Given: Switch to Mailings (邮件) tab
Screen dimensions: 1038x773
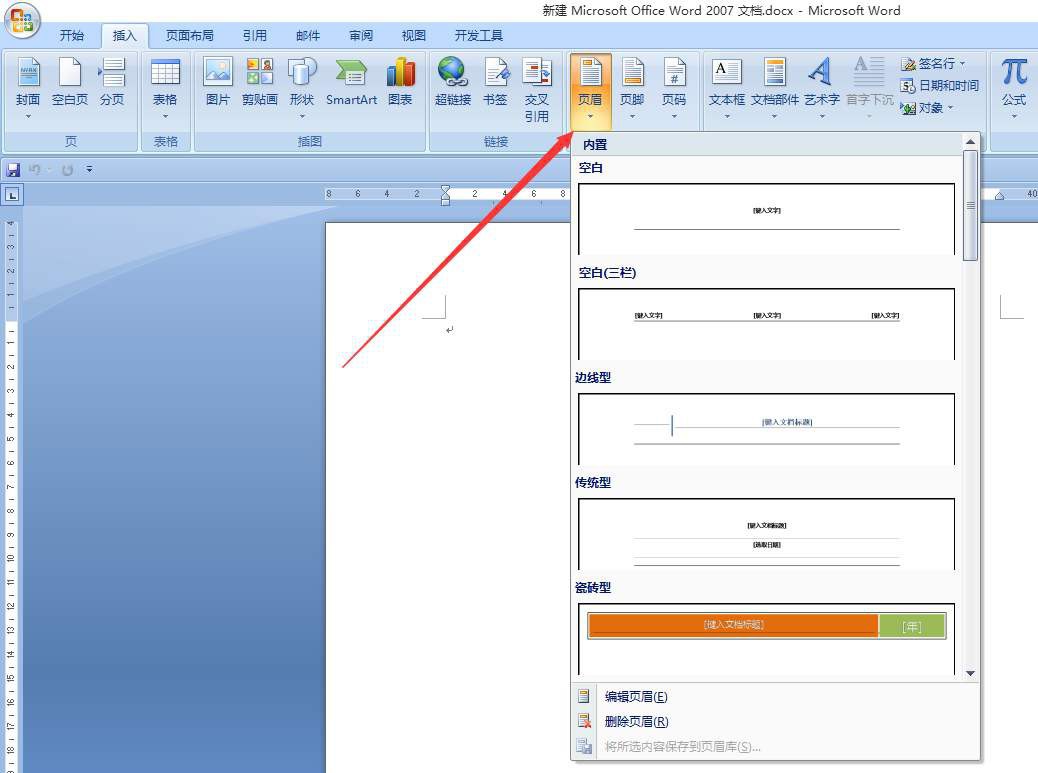Looking at the screenshot, I should tap(308, 36).
